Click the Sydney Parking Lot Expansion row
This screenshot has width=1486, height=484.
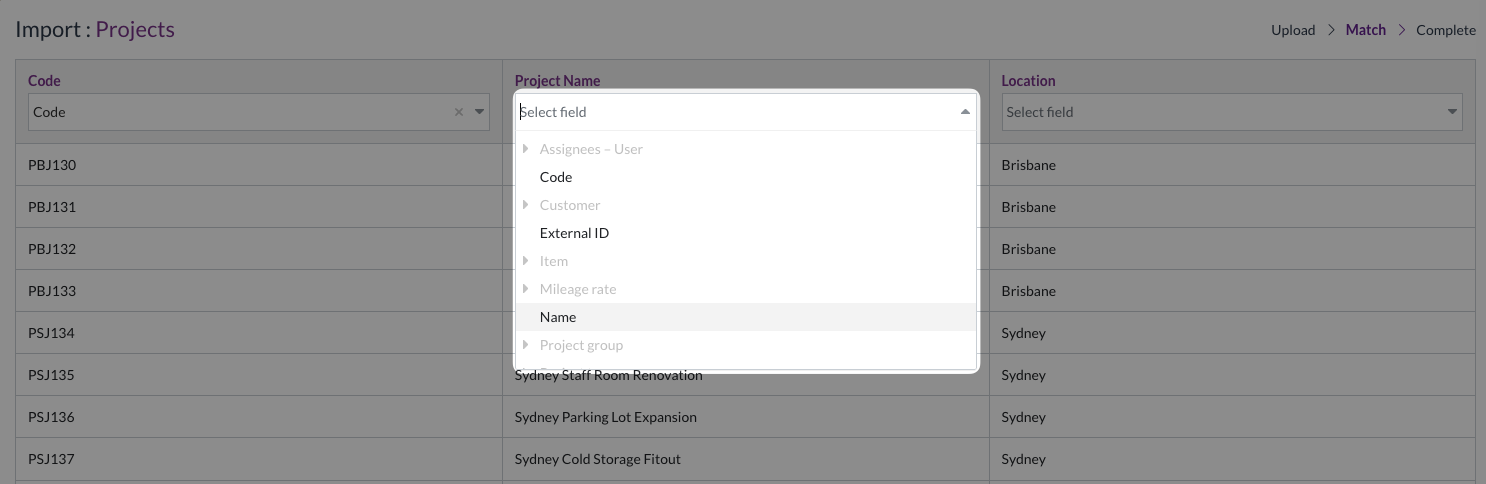point(605,417)
